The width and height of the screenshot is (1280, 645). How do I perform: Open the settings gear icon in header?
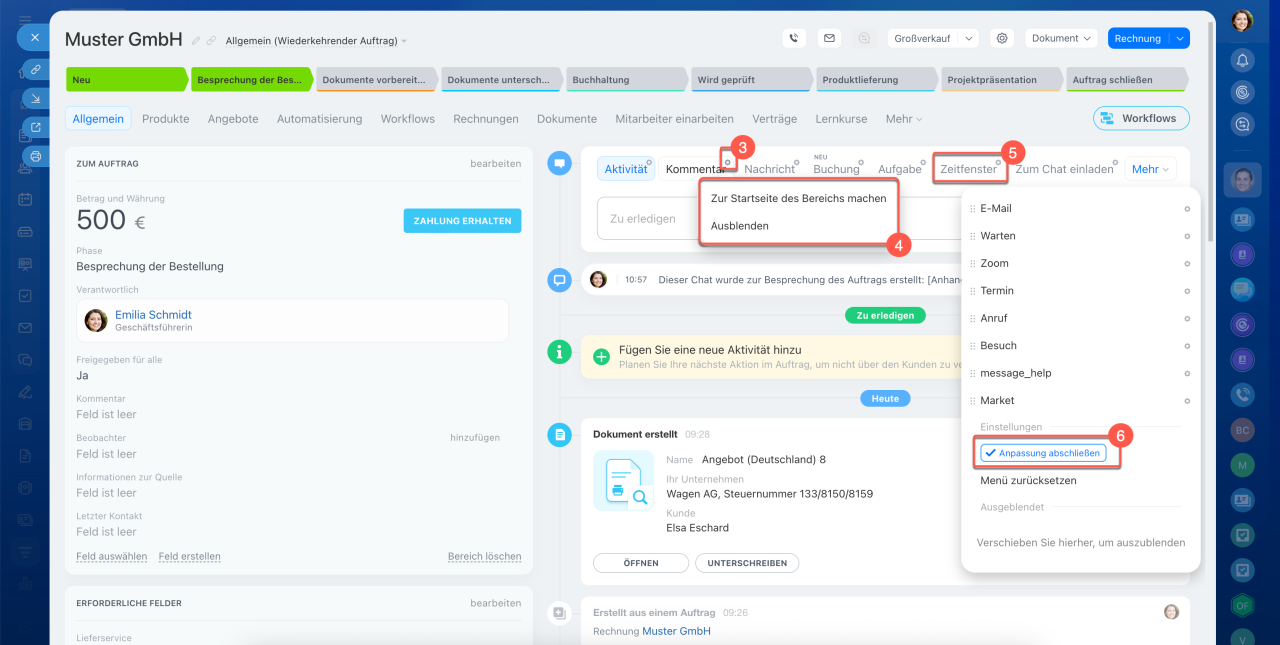pyautogui.click(x=1001, y=38)
